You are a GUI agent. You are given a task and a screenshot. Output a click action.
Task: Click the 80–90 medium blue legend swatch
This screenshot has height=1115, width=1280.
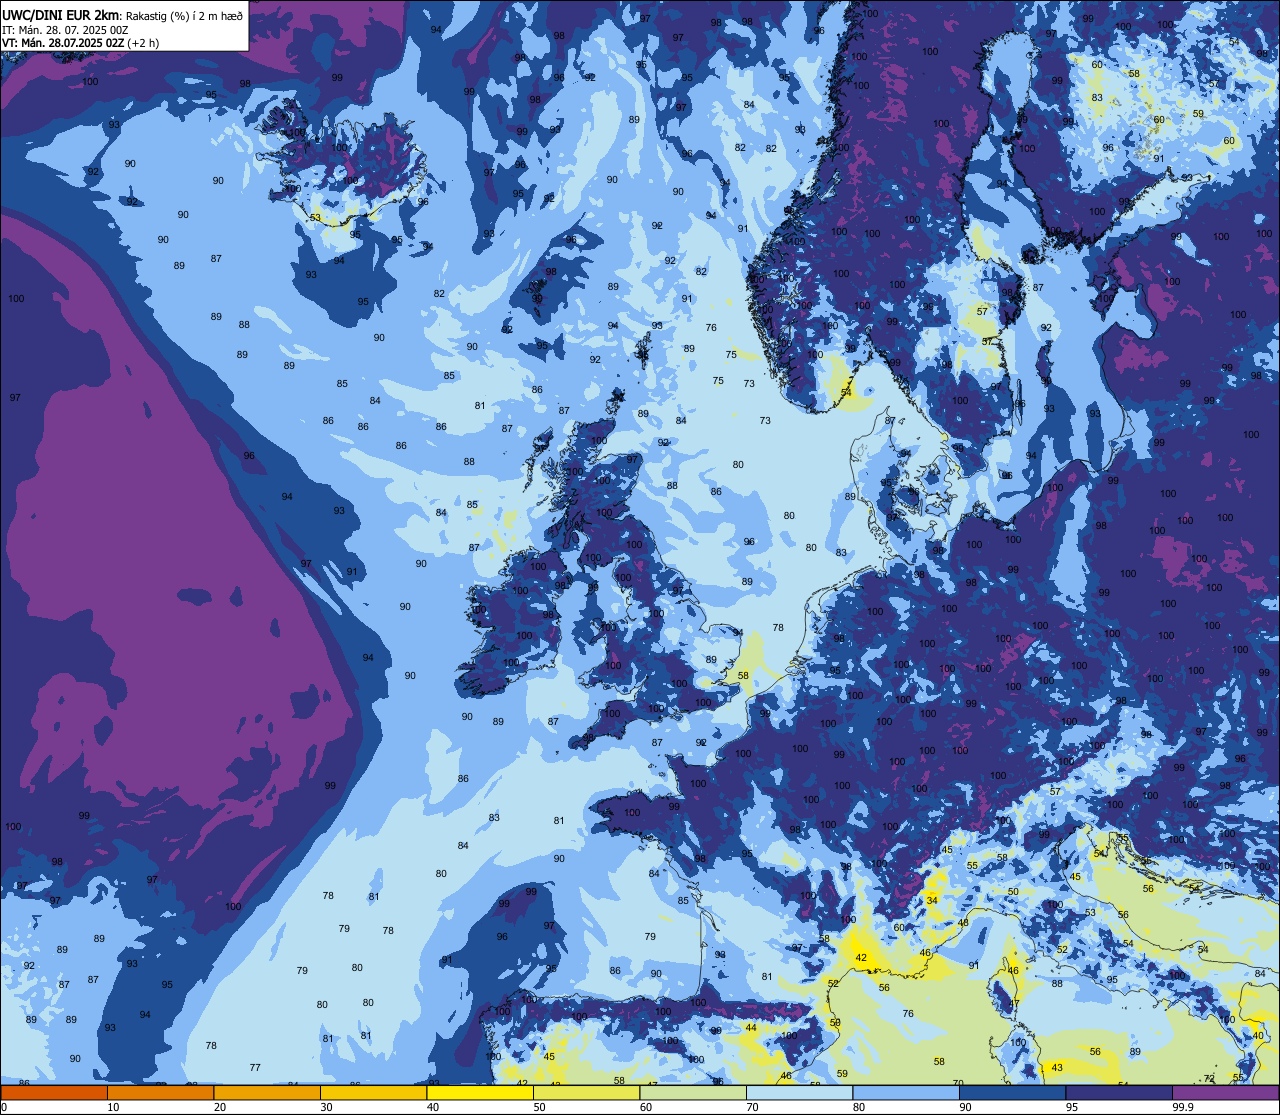point(906,1093)
